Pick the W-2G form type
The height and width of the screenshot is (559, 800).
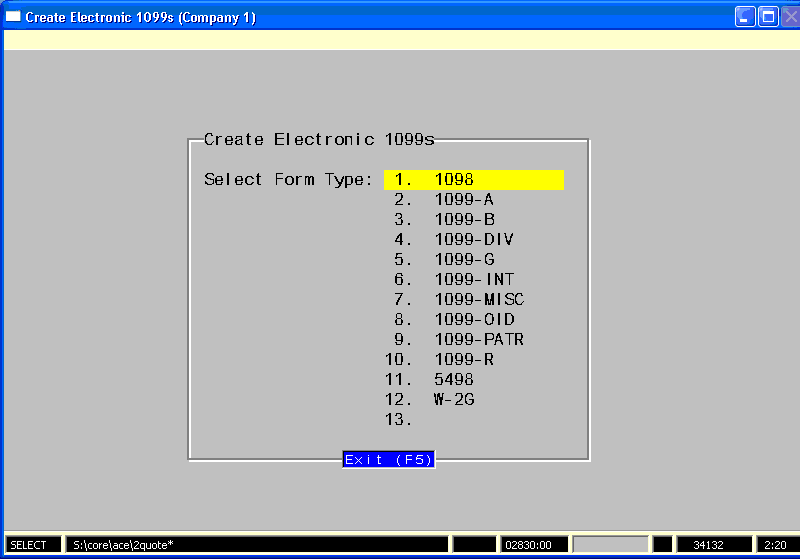coord(453,400)
